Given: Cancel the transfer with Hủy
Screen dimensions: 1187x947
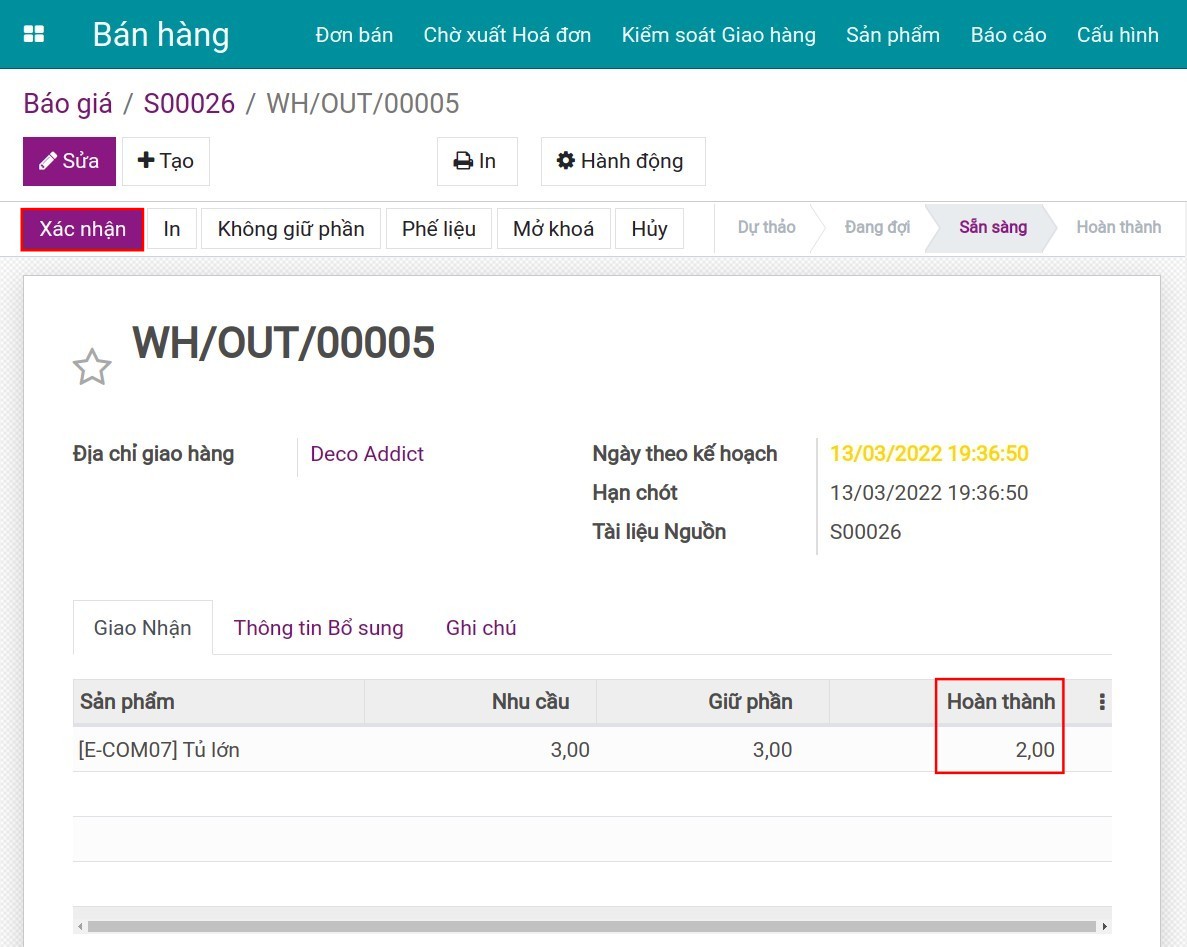Looking at the screenshot, I should tap(650, 229).
